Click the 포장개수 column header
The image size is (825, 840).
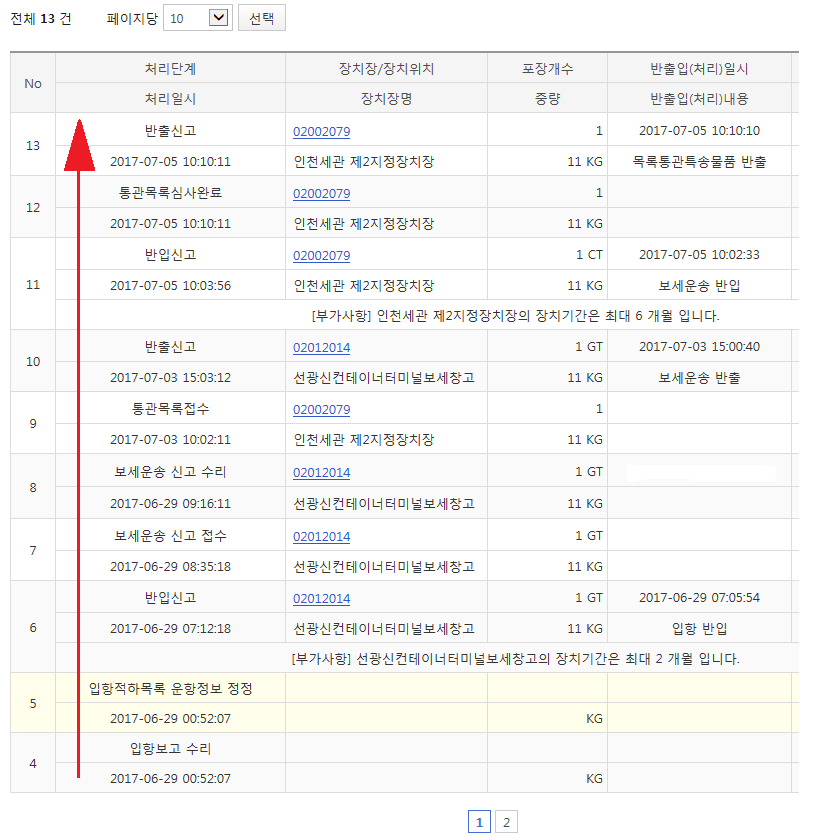pyautogui.click(x=545, y=67)
